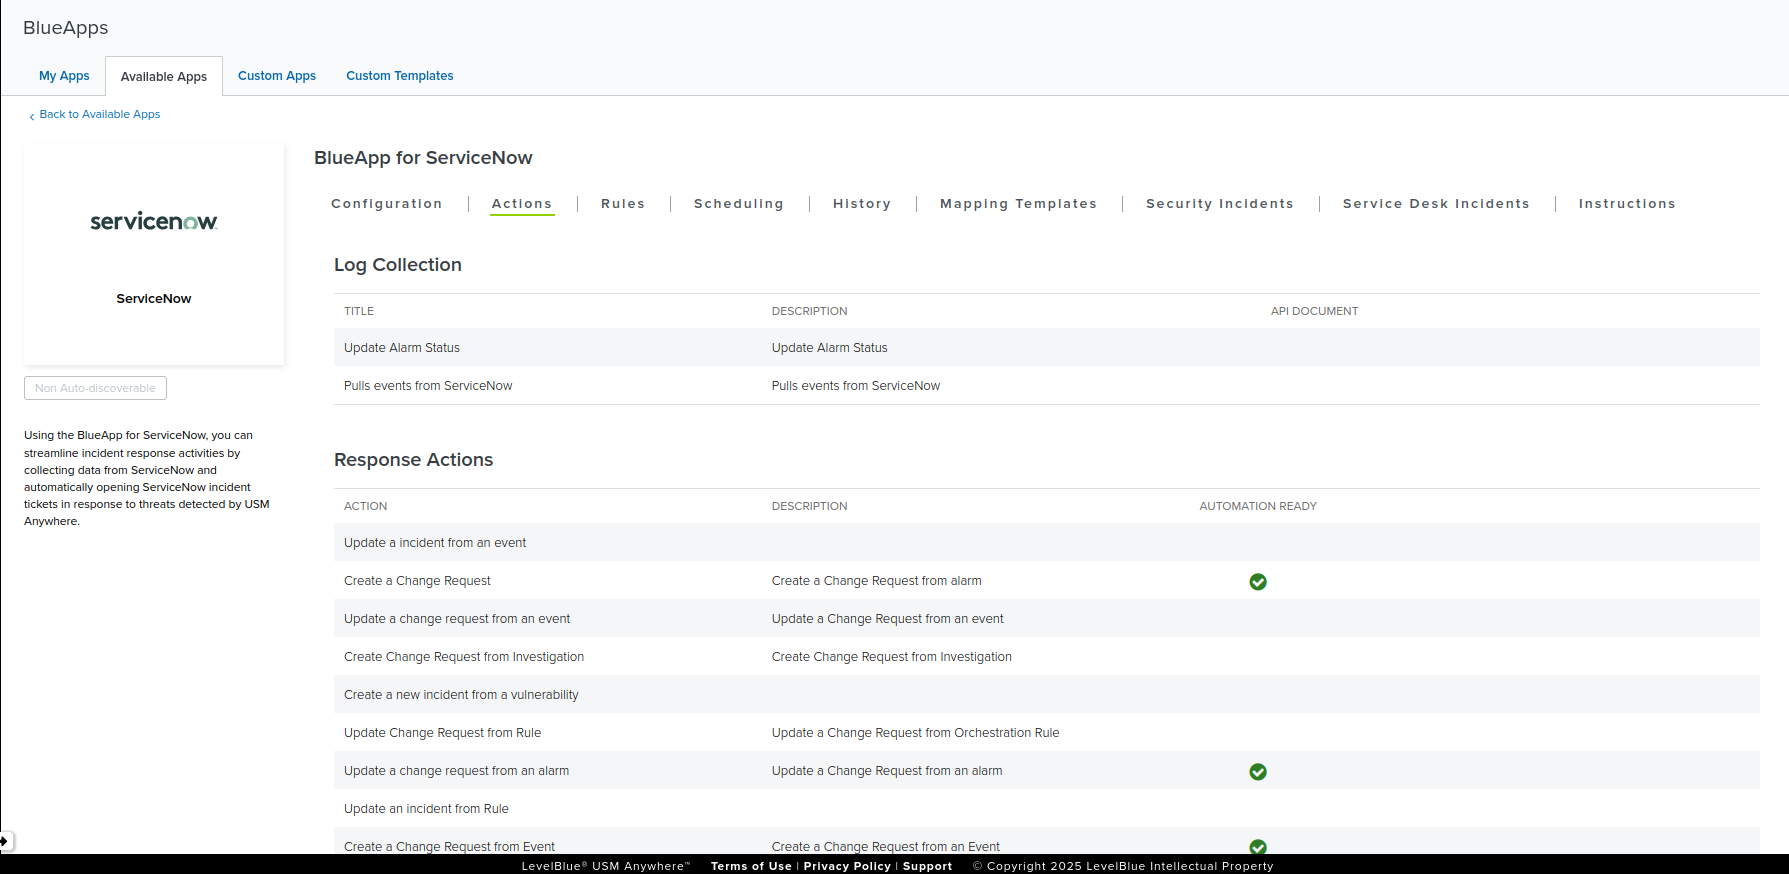Open the Custom Templates tab
1789x874 pixels.
tap(400, 76)
